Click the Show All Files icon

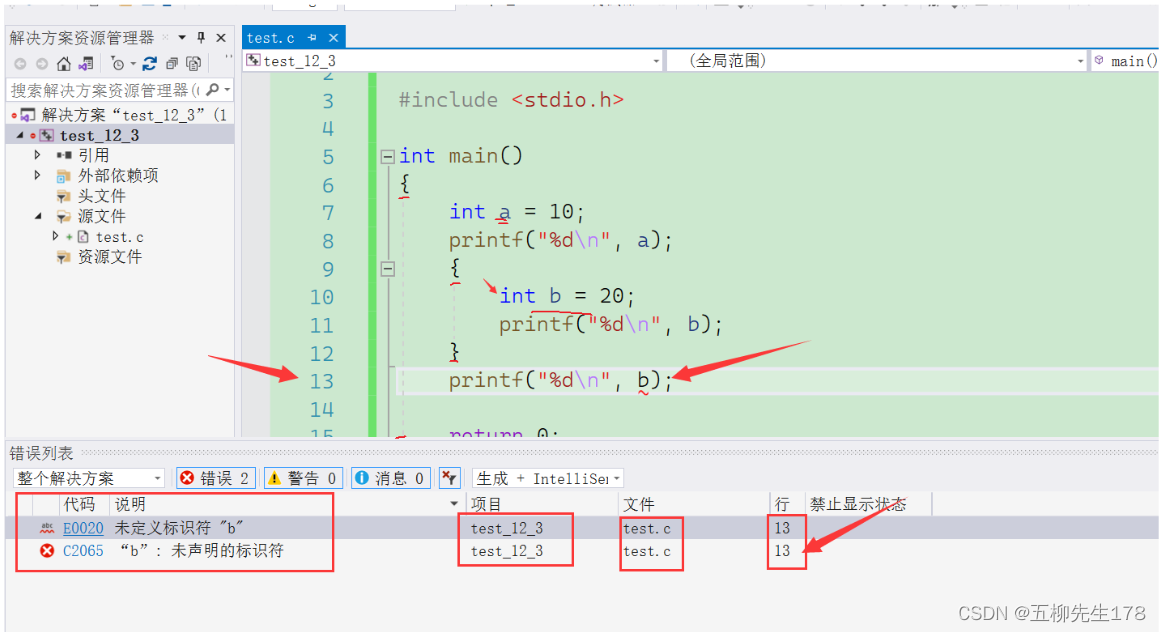coord(194,64)
